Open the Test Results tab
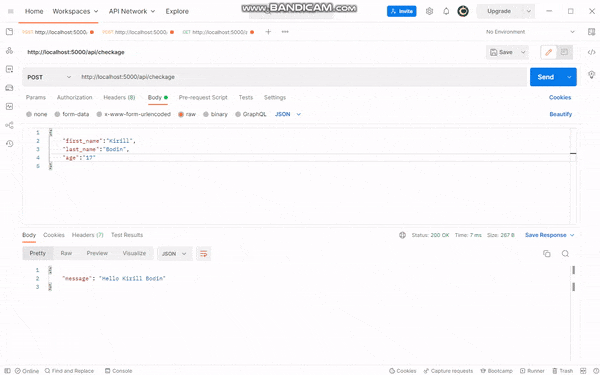600x375 pixels. click(127, 235)
